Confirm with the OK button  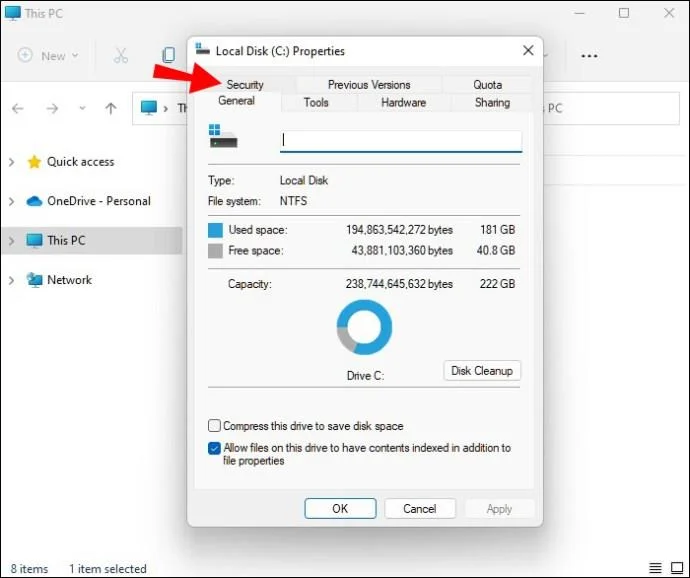coord(340,508)
